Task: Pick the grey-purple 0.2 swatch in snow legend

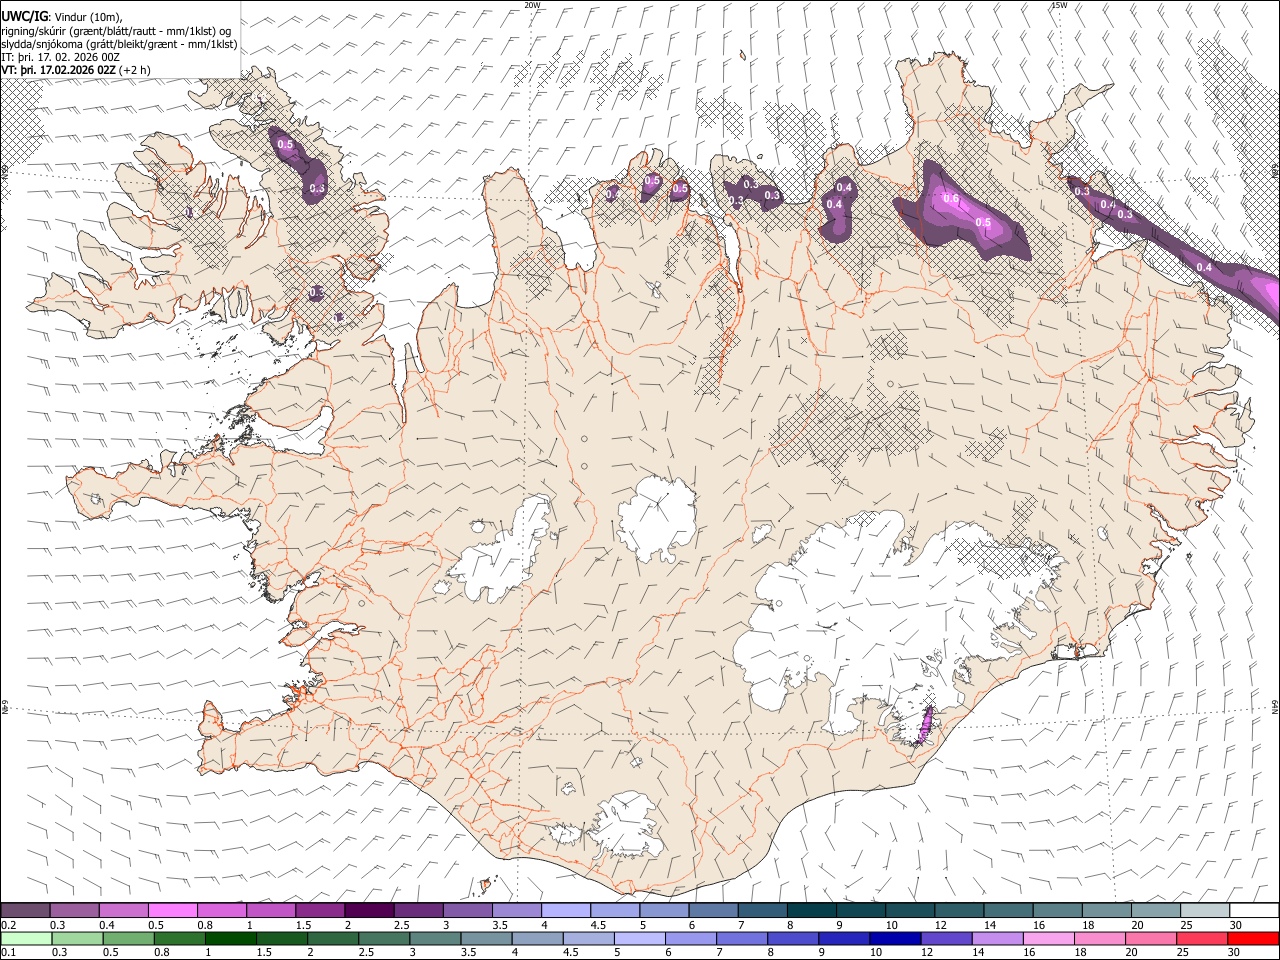Action: [25, 910]
